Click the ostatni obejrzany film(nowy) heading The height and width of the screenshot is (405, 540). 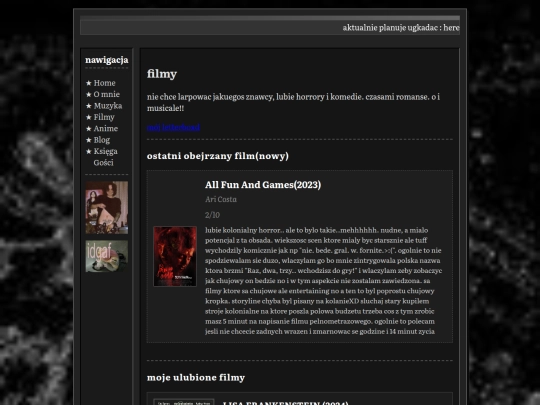coord(218,156)
